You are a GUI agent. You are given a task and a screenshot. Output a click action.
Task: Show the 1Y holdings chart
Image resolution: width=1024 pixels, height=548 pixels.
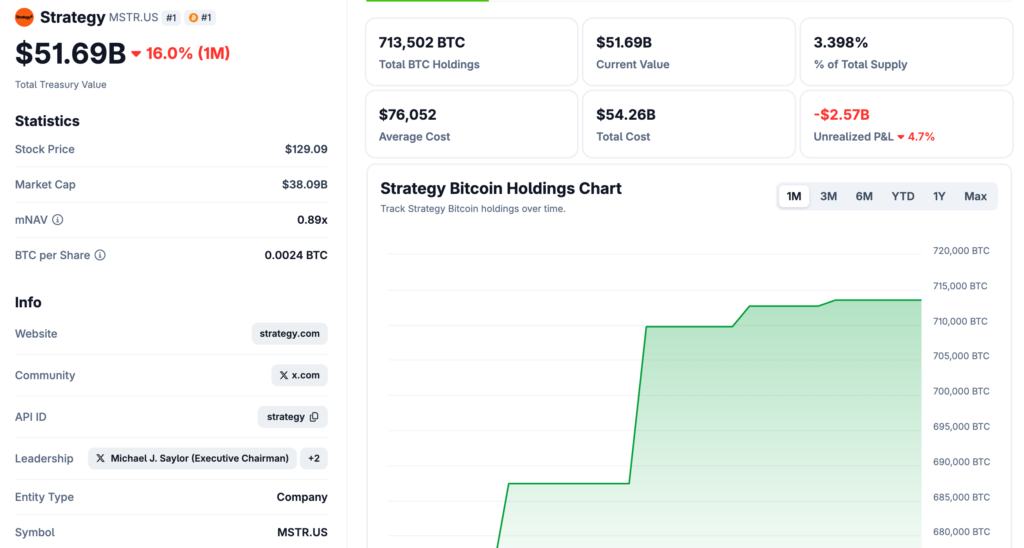click(x=940, y=197)
